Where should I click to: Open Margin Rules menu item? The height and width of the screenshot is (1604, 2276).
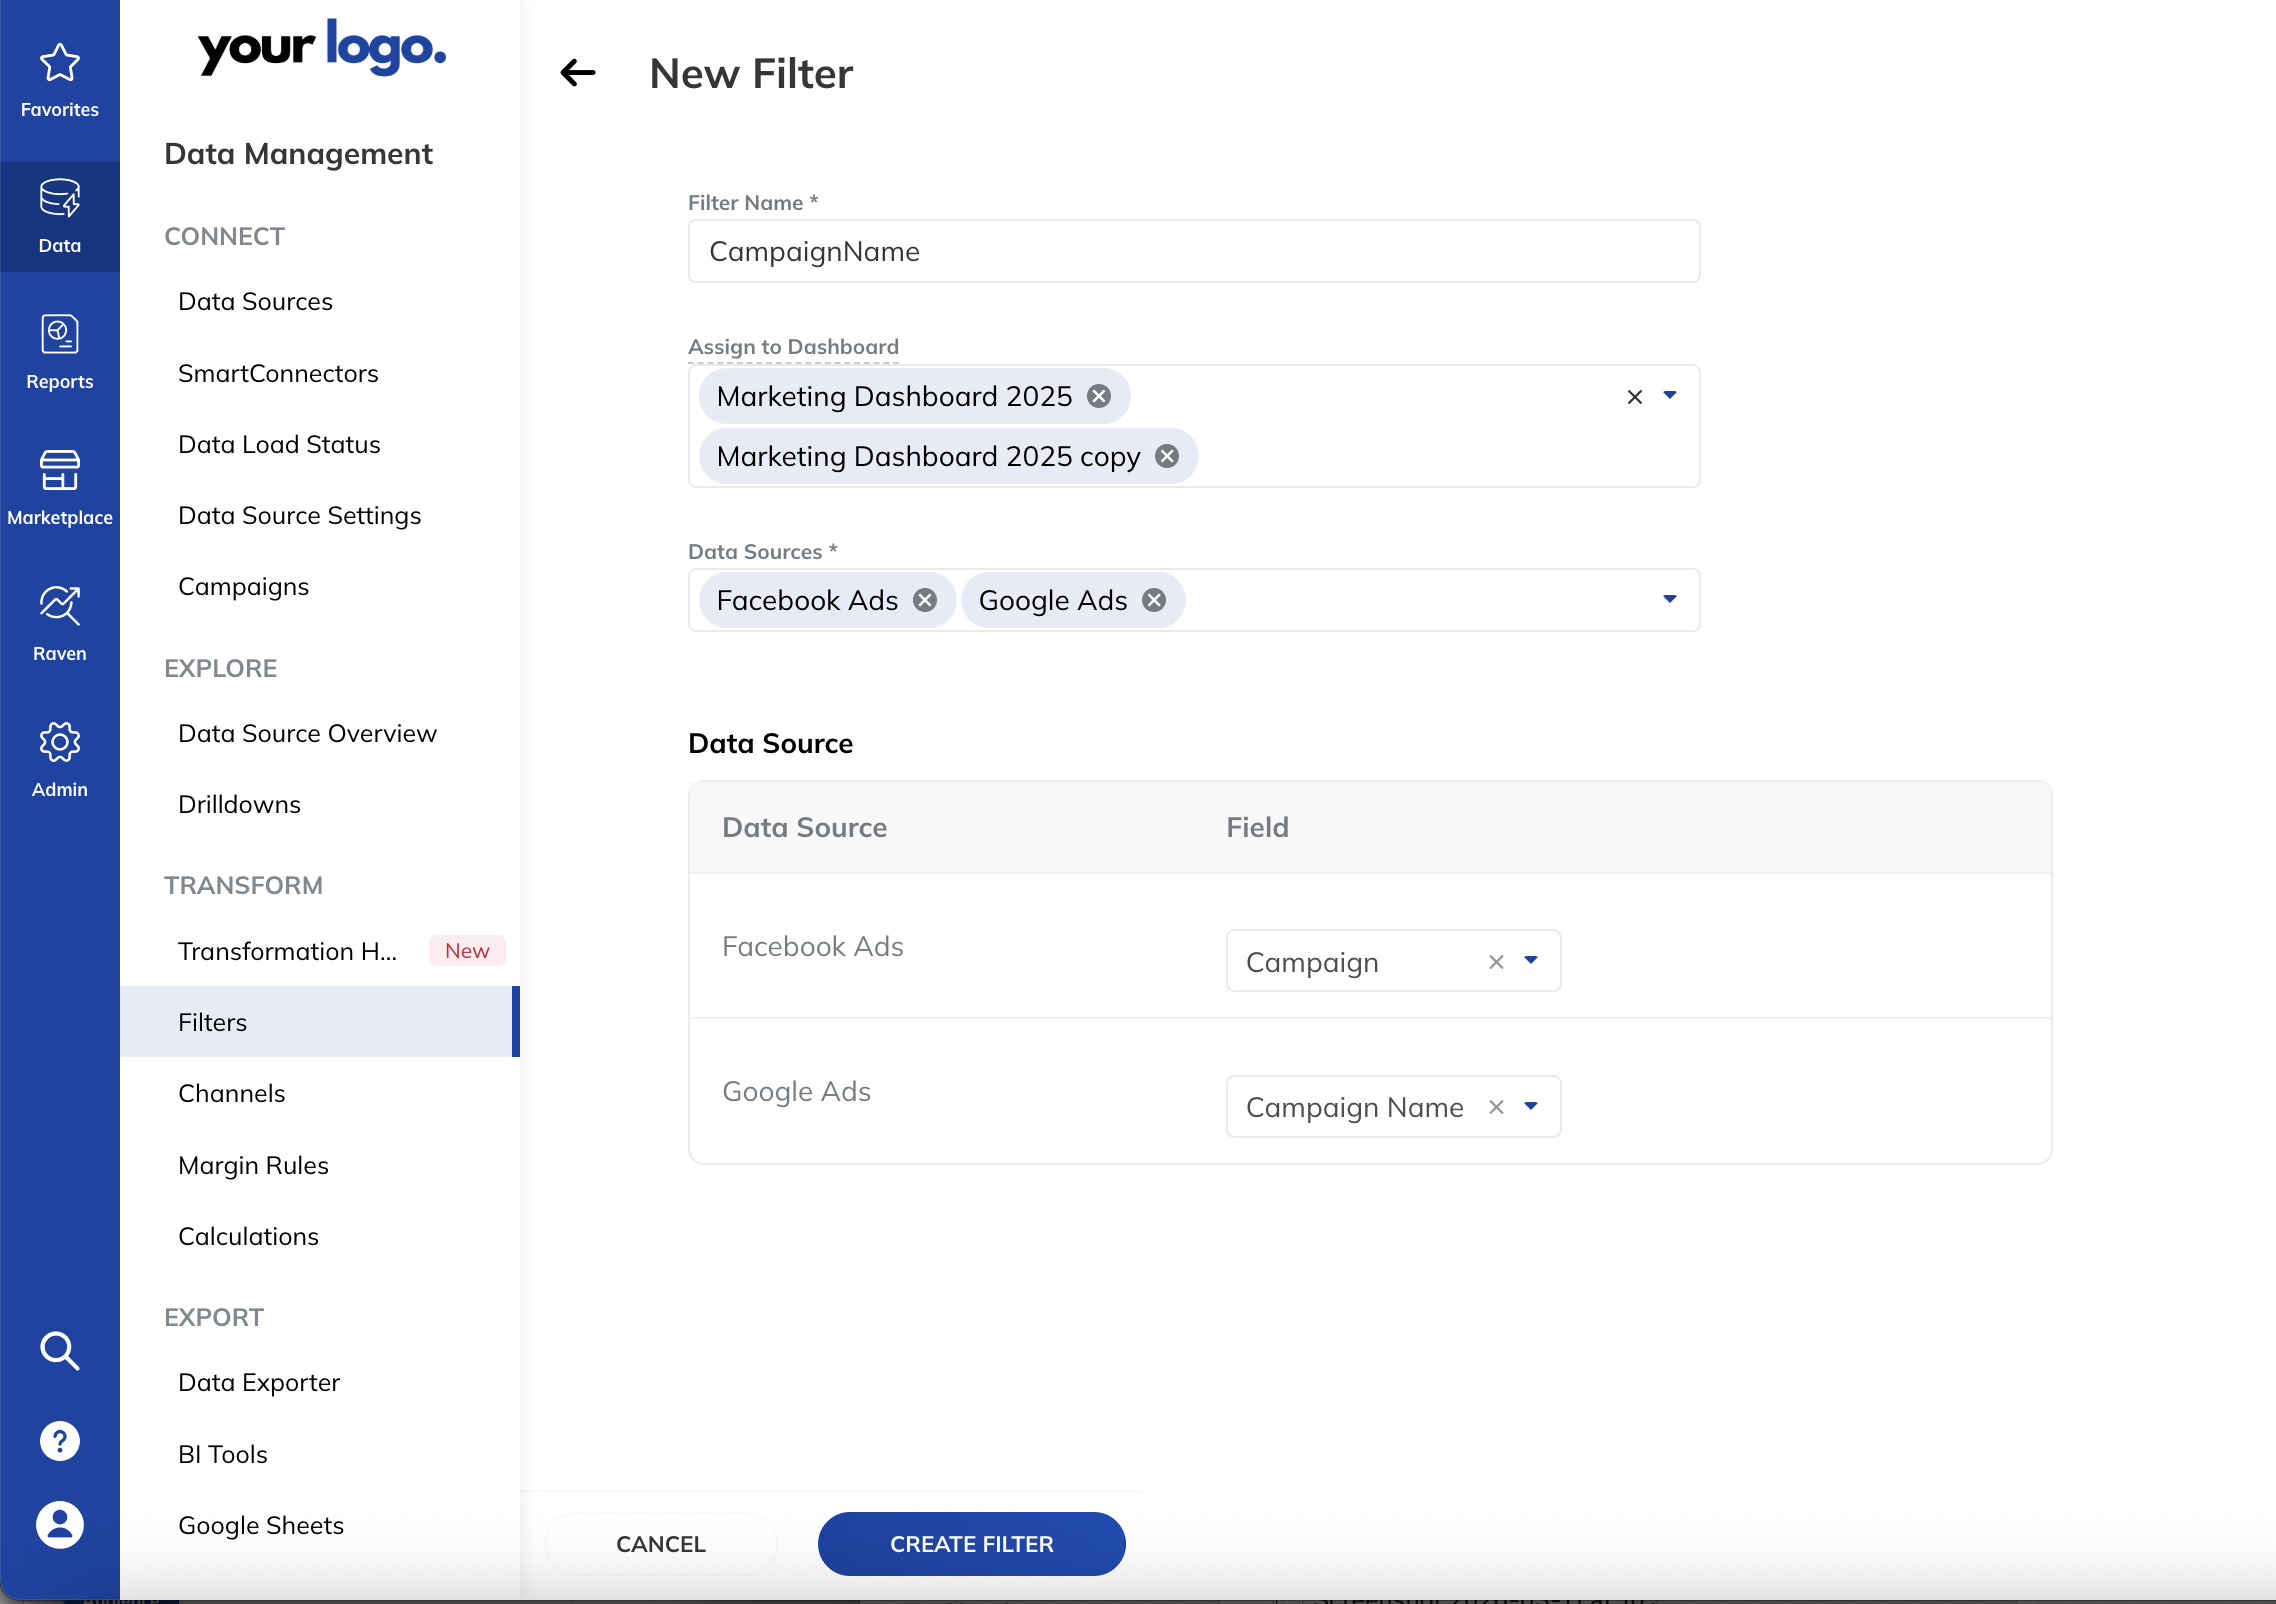tap(253, 1165)
